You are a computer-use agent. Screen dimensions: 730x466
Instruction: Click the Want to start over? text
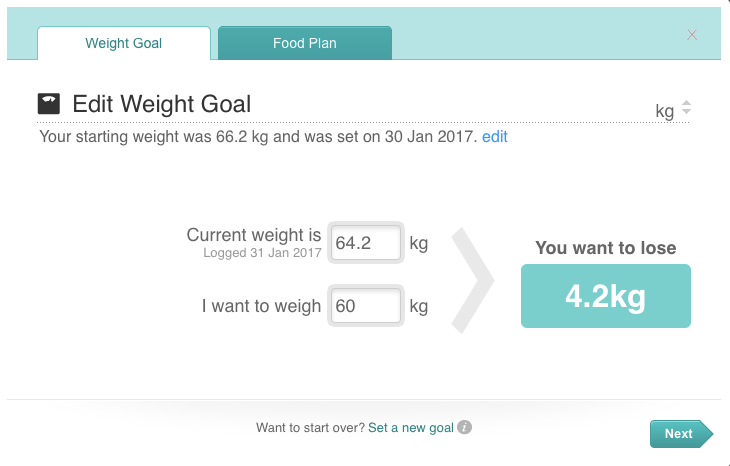pos(310,427)
